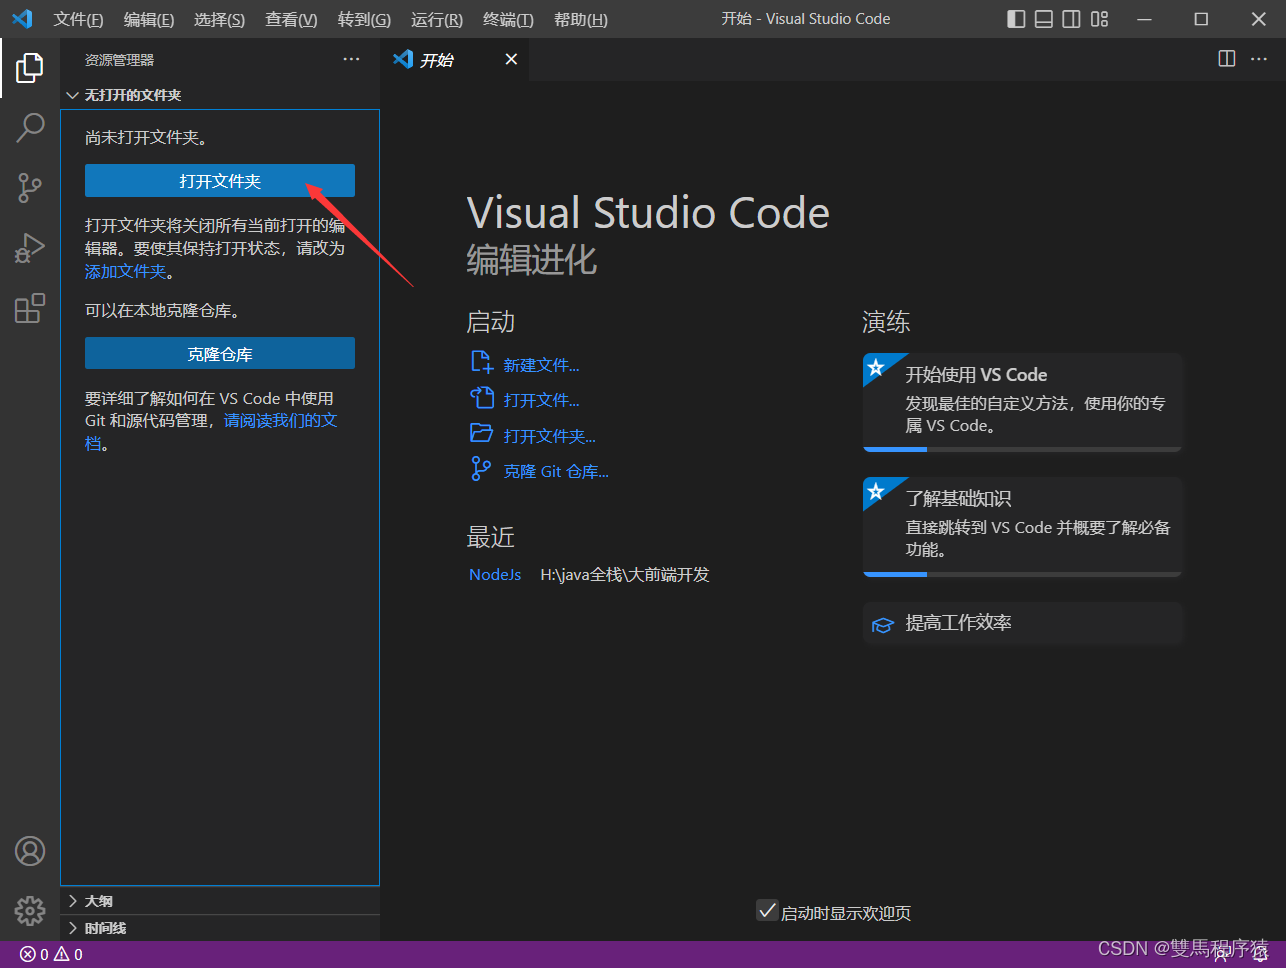This screenshot has width=1286, height=968.
Task: Click the recent path H:\java全栈\大前端开发
Action: tap(625, 574)
